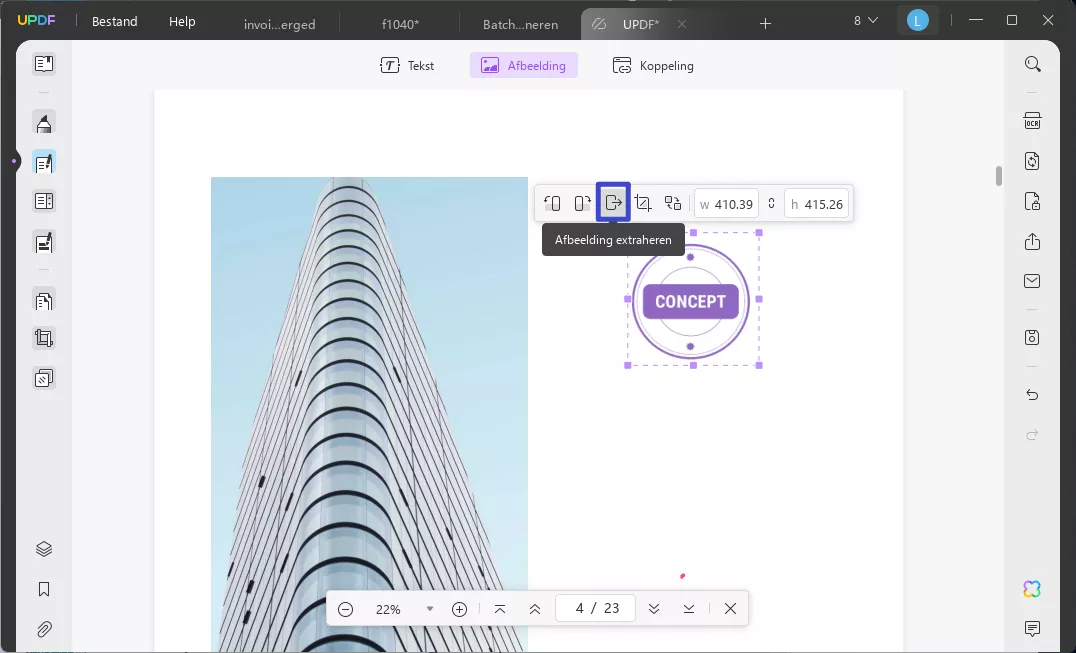Select the Edit PDF tool in sidebar

click(x=44, y=163)
